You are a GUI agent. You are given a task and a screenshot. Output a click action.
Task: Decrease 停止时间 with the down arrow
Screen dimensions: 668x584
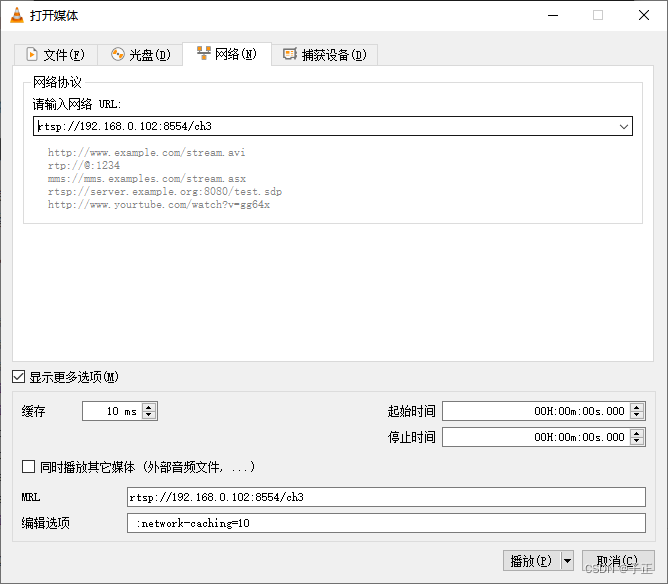(637, 441)
